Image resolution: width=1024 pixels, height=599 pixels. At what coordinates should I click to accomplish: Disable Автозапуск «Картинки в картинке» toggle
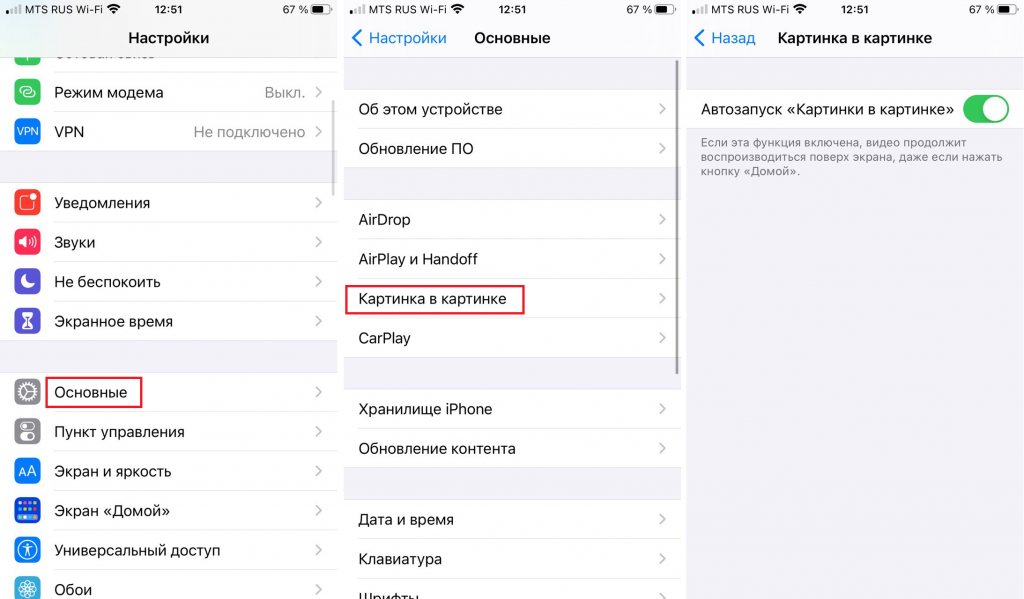[x=985, y=109]
